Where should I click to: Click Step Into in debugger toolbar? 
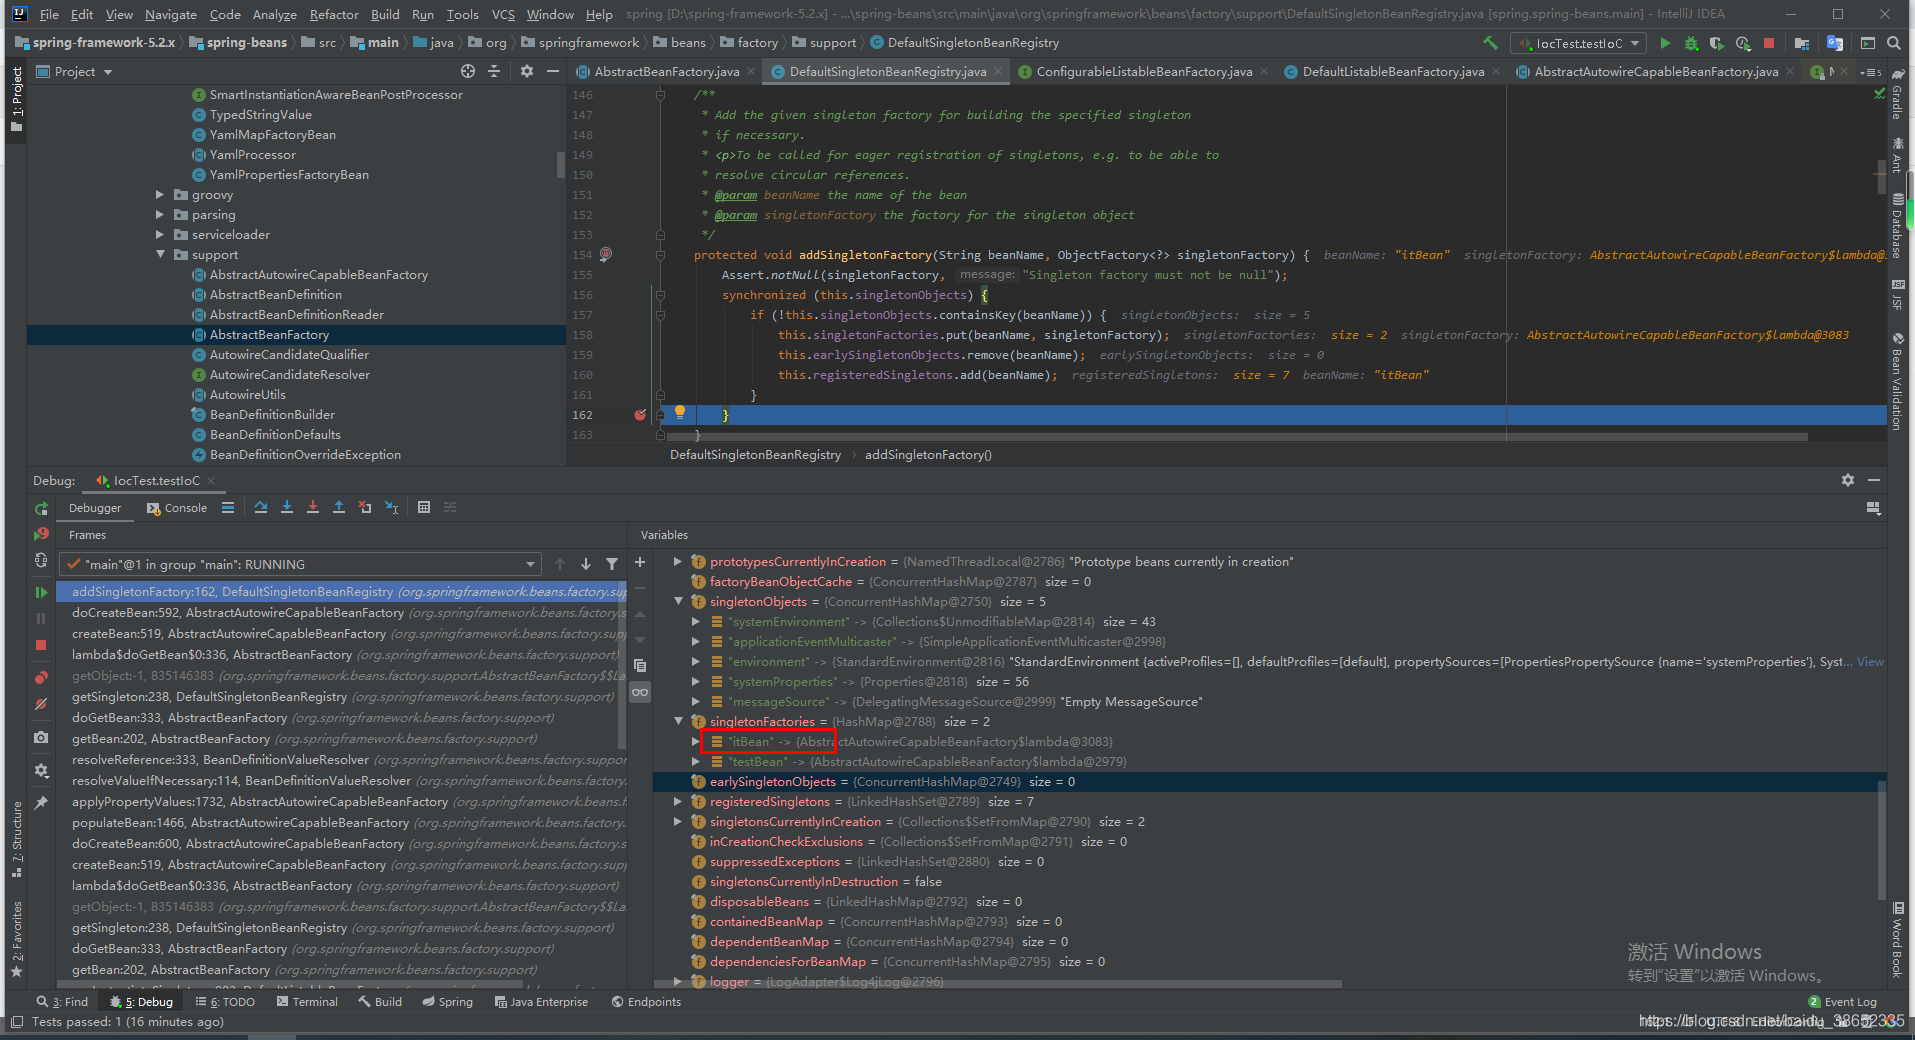pos(287,507)
